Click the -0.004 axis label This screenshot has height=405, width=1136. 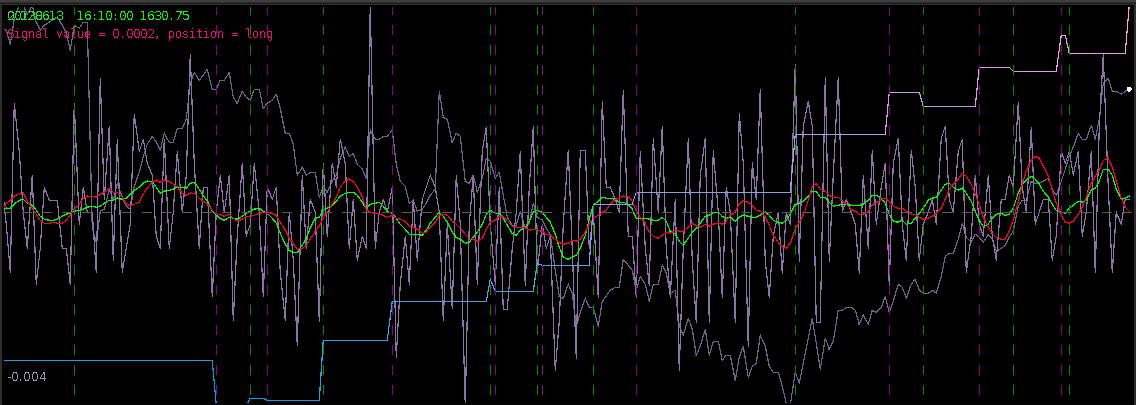click(x=27, y=377)
